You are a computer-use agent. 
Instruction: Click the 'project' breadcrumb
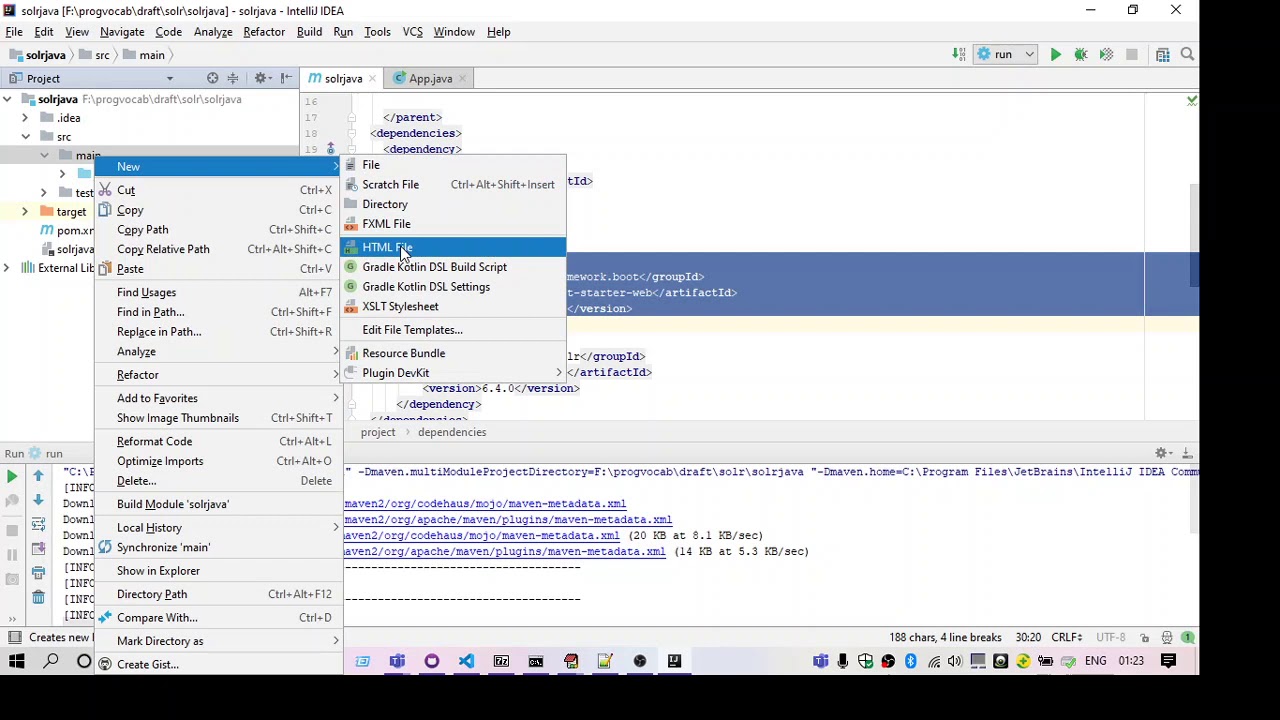tap(378, 432)
